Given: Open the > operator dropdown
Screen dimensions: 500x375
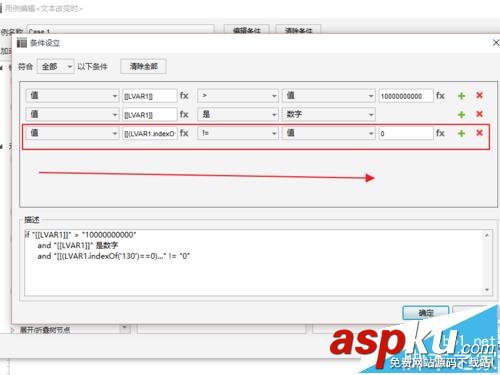Looking at the screenshot, I should click(238, 96).
